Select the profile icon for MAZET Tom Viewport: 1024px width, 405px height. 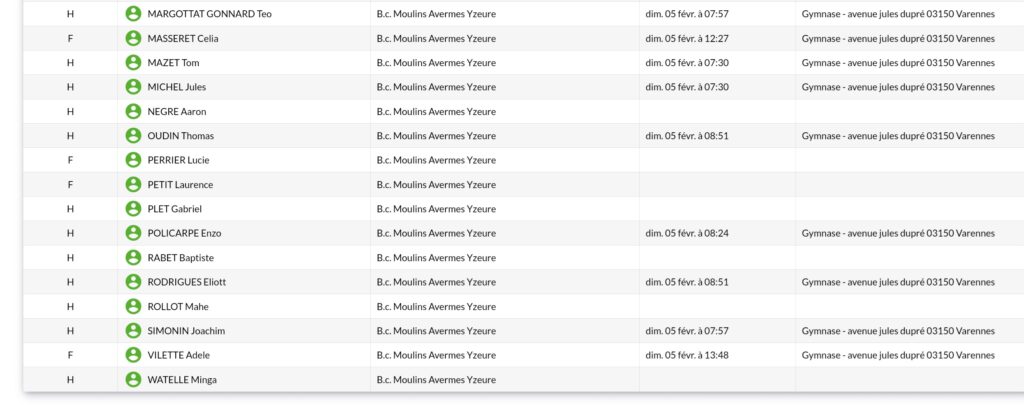[x=133, y=63]
